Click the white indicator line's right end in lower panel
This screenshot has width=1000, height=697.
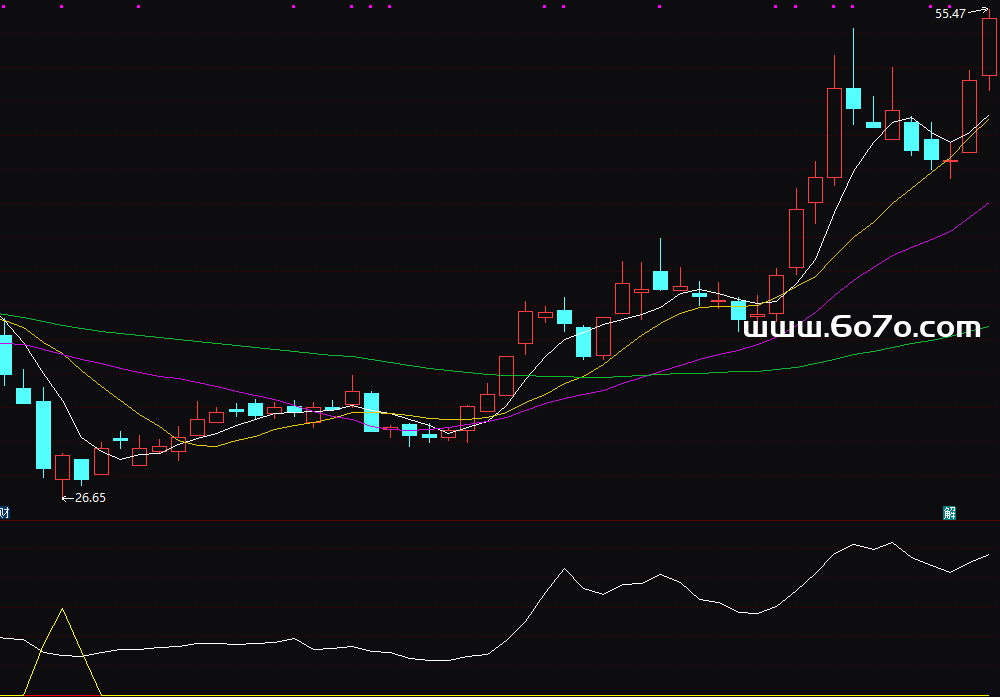pos(987,554)
